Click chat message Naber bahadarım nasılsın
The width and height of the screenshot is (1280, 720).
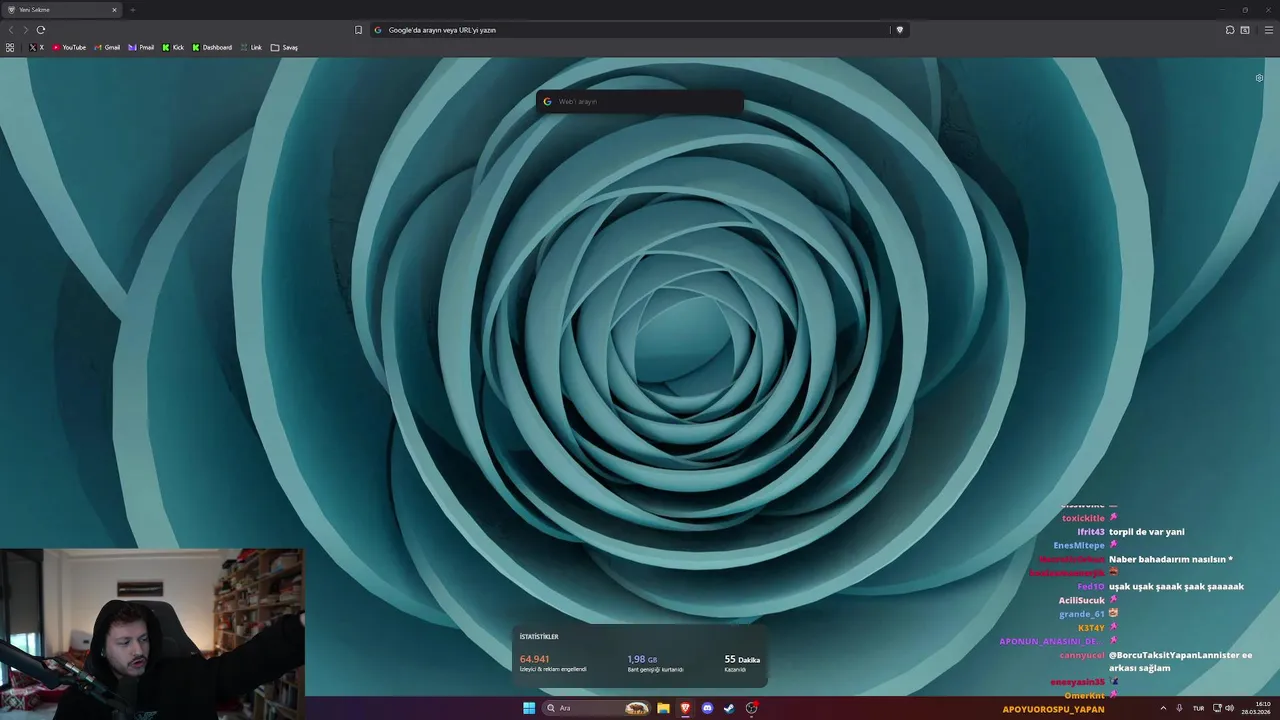(1171, 559)
